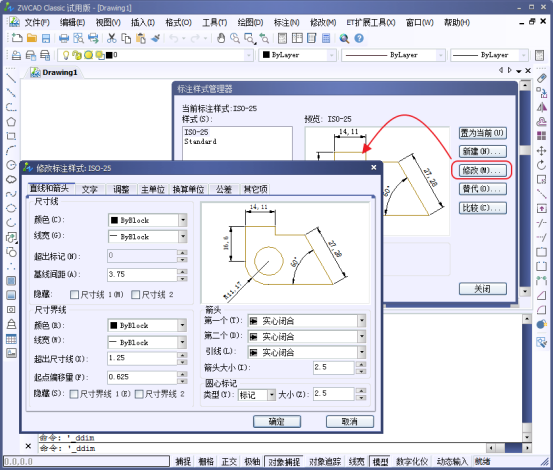Image resolution: width=554 pixels, height=471 pixels.
Task: Click 关闭 button in style manager
Action: coord(483,289)
